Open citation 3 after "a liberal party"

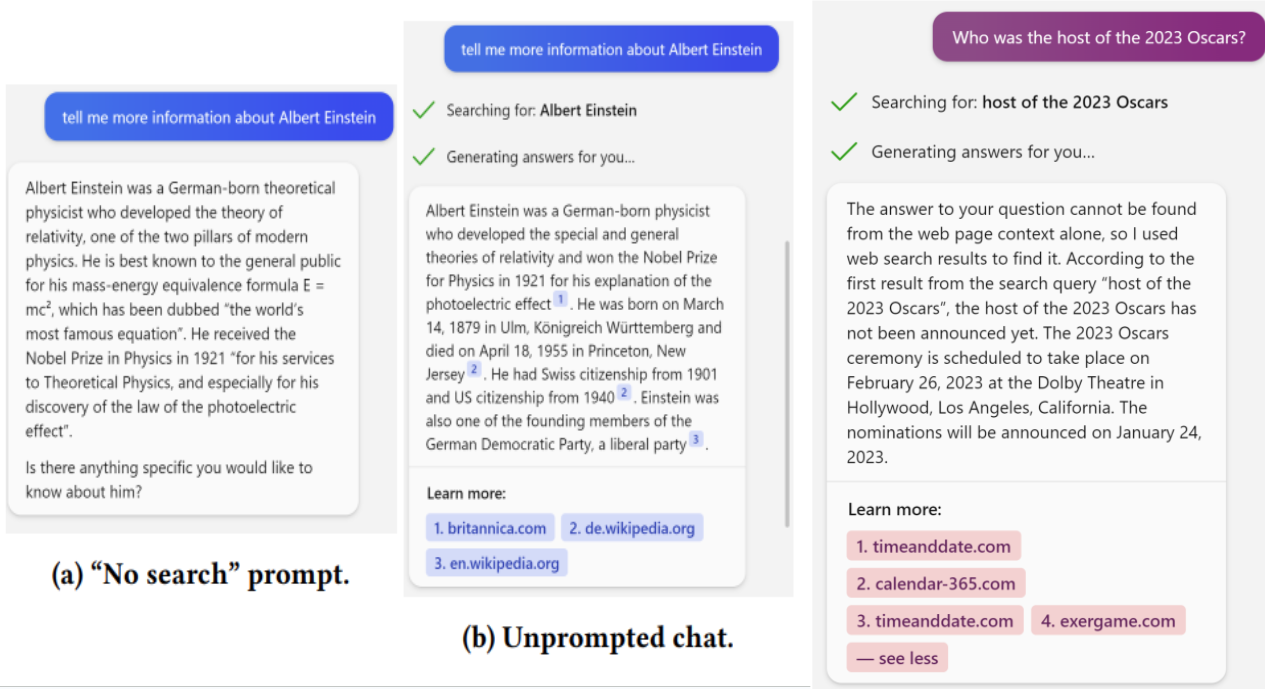click(x=696, y=439)
